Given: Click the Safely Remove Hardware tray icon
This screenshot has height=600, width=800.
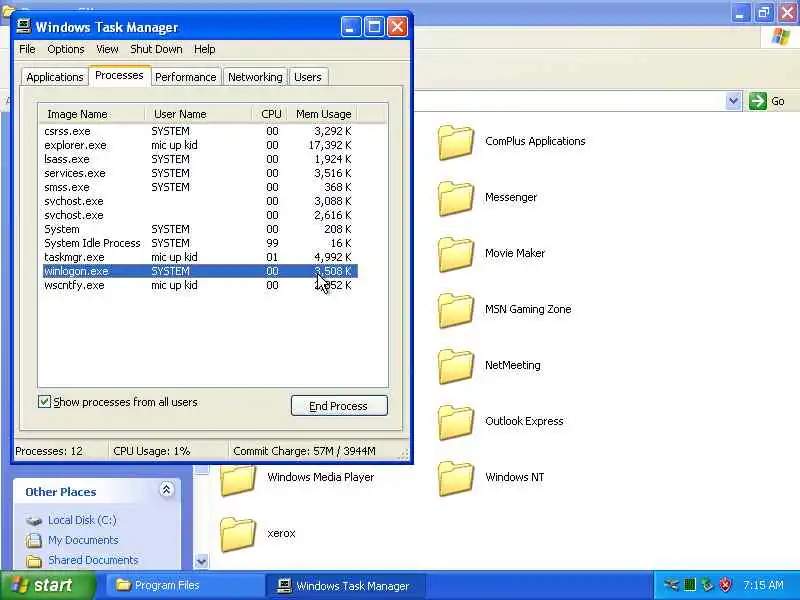Looking at the screenshot, I should [x=707, y=585].
